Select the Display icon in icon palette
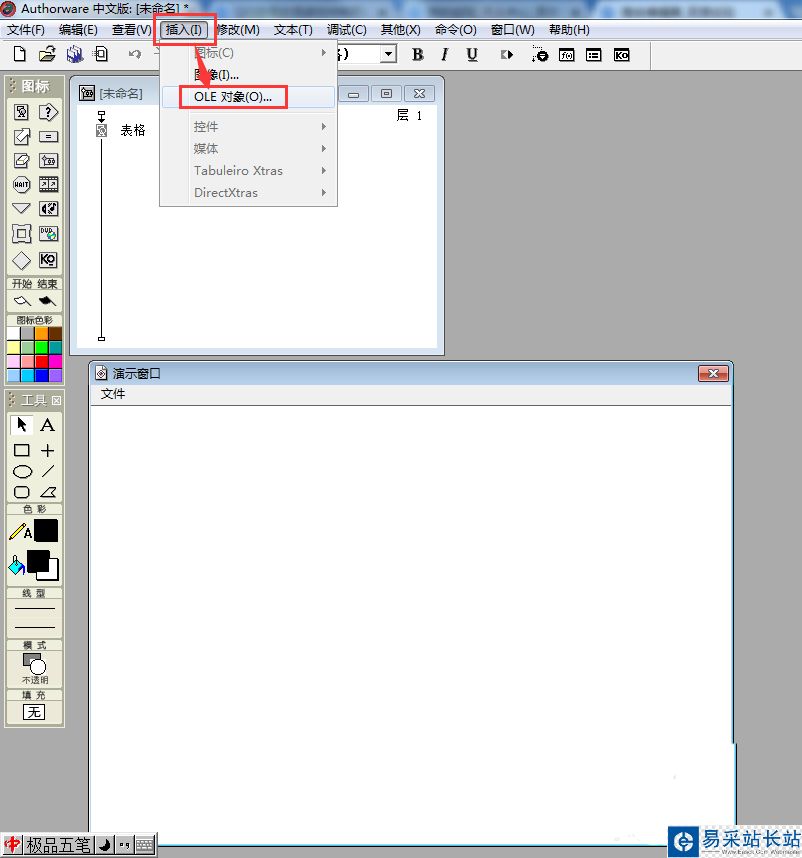Image resolution: width=802 pixels, height=858 pixels. tap(21, 112)
